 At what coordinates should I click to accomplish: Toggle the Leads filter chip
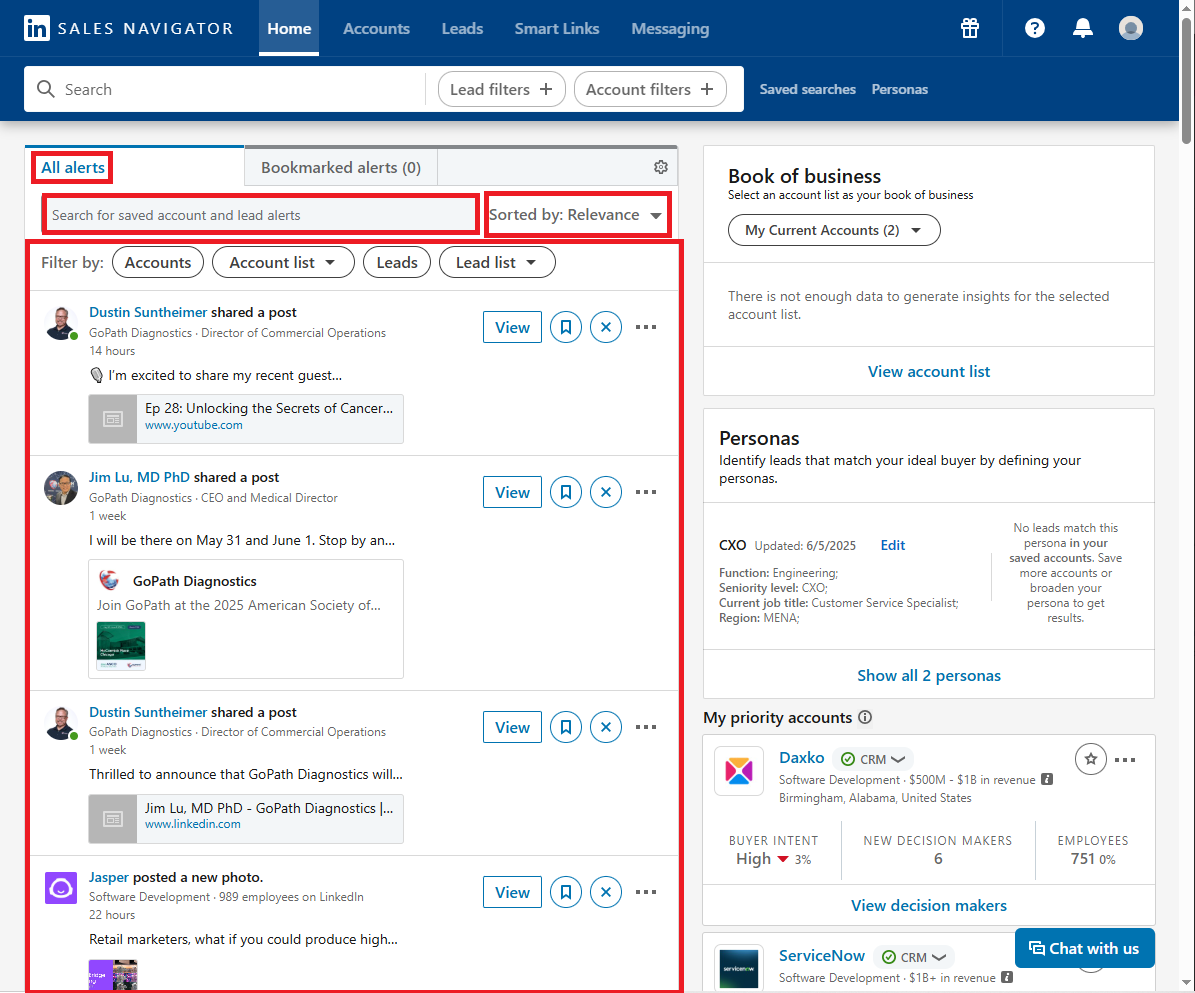[x=397, y=262]
